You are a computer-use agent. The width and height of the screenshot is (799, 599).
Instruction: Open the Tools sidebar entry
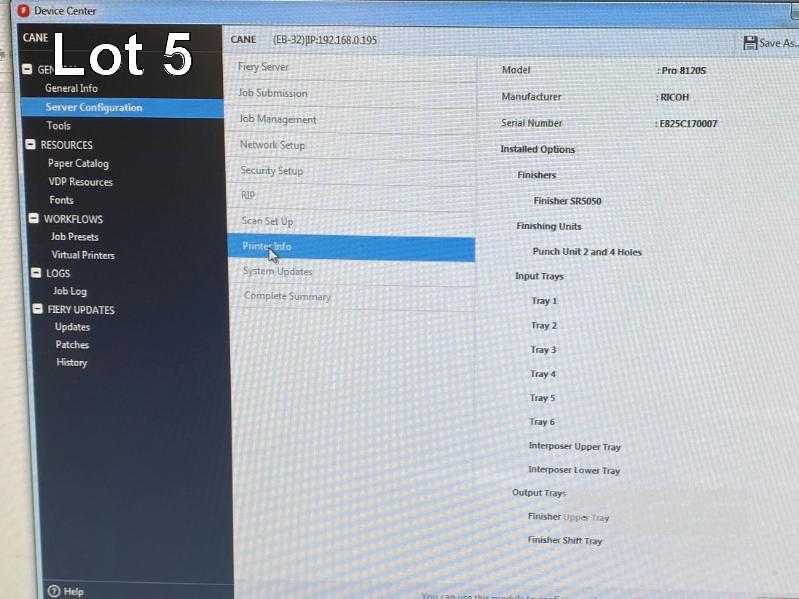58,126
